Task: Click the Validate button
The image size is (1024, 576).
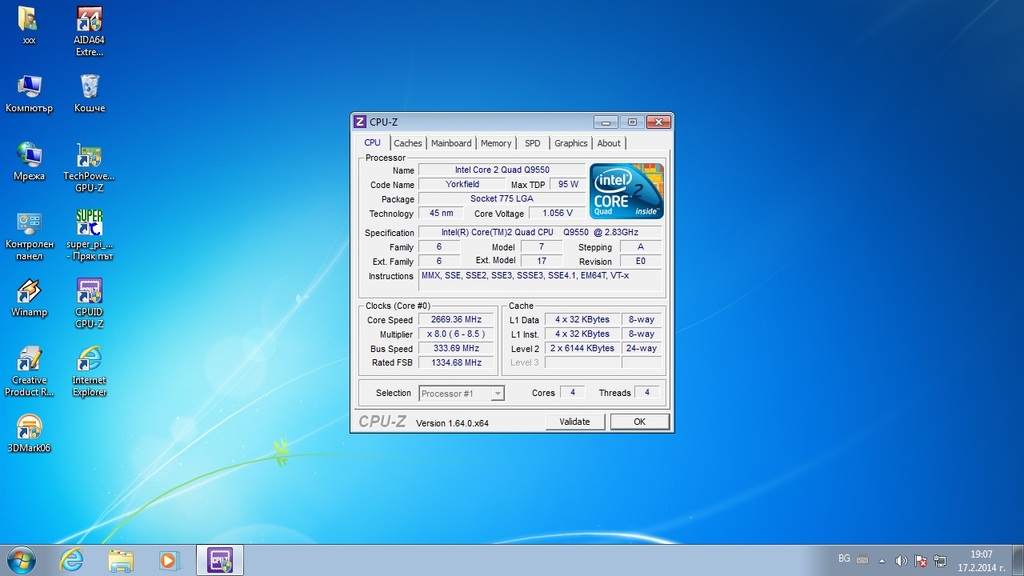Action: [x=575, y=422]
